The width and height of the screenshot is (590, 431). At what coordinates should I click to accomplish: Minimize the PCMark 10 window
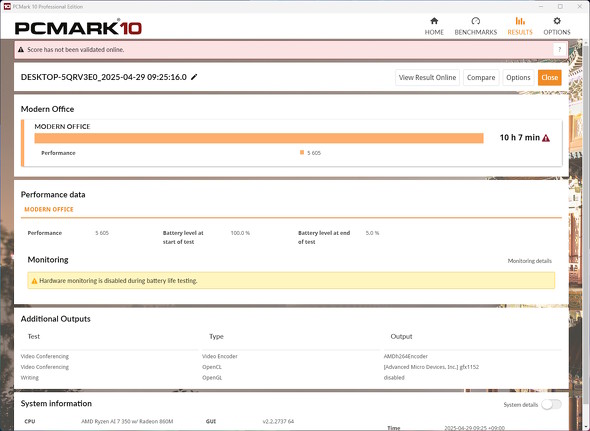pyautogui.click(x=541, y=6)
